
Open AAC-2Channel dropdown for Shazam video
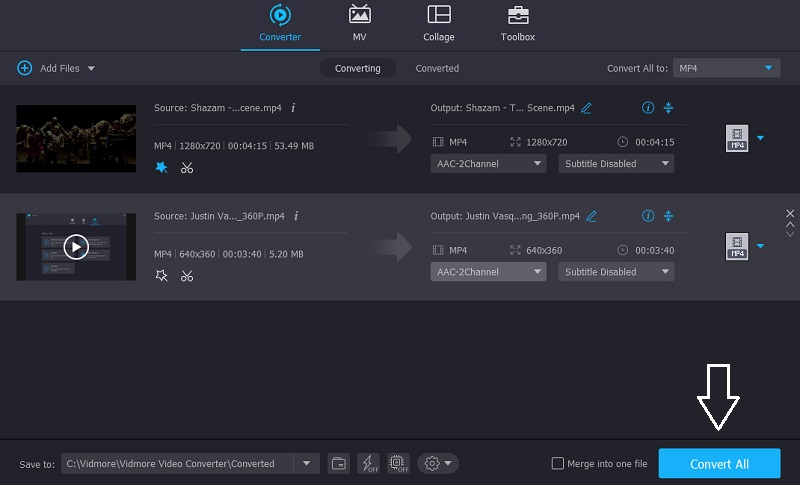[488, 164]
